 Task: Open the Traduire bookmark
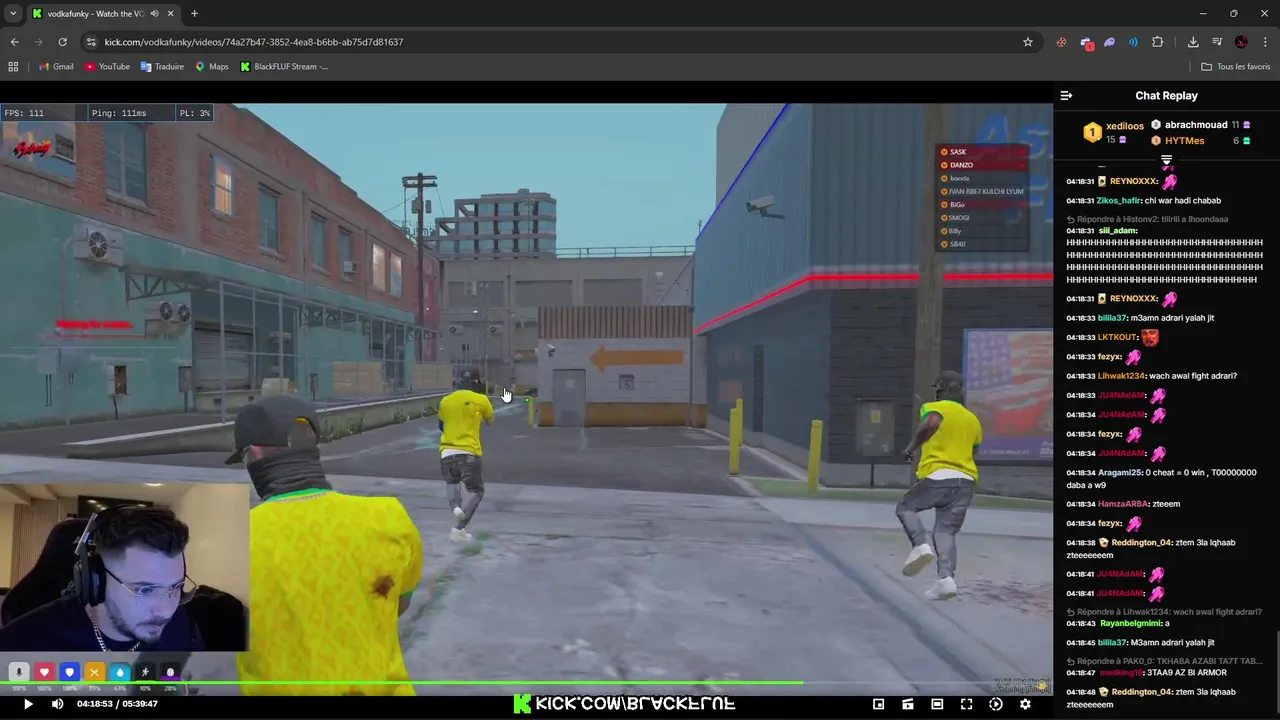162,67
